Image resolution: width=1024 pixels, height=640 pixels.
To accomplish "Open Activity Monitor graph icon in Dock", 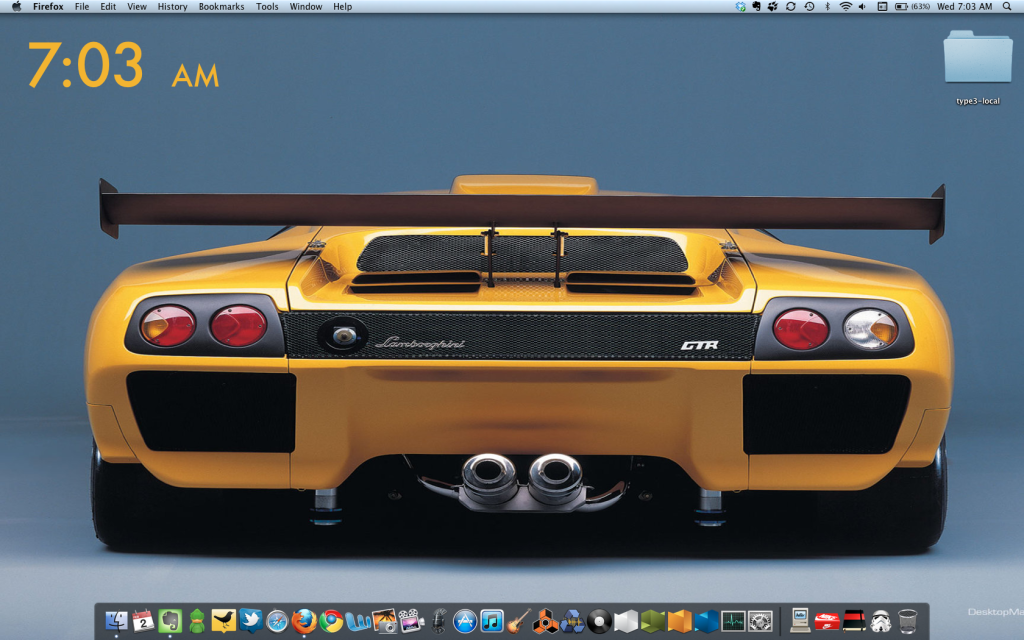I will tap(733, 621).
